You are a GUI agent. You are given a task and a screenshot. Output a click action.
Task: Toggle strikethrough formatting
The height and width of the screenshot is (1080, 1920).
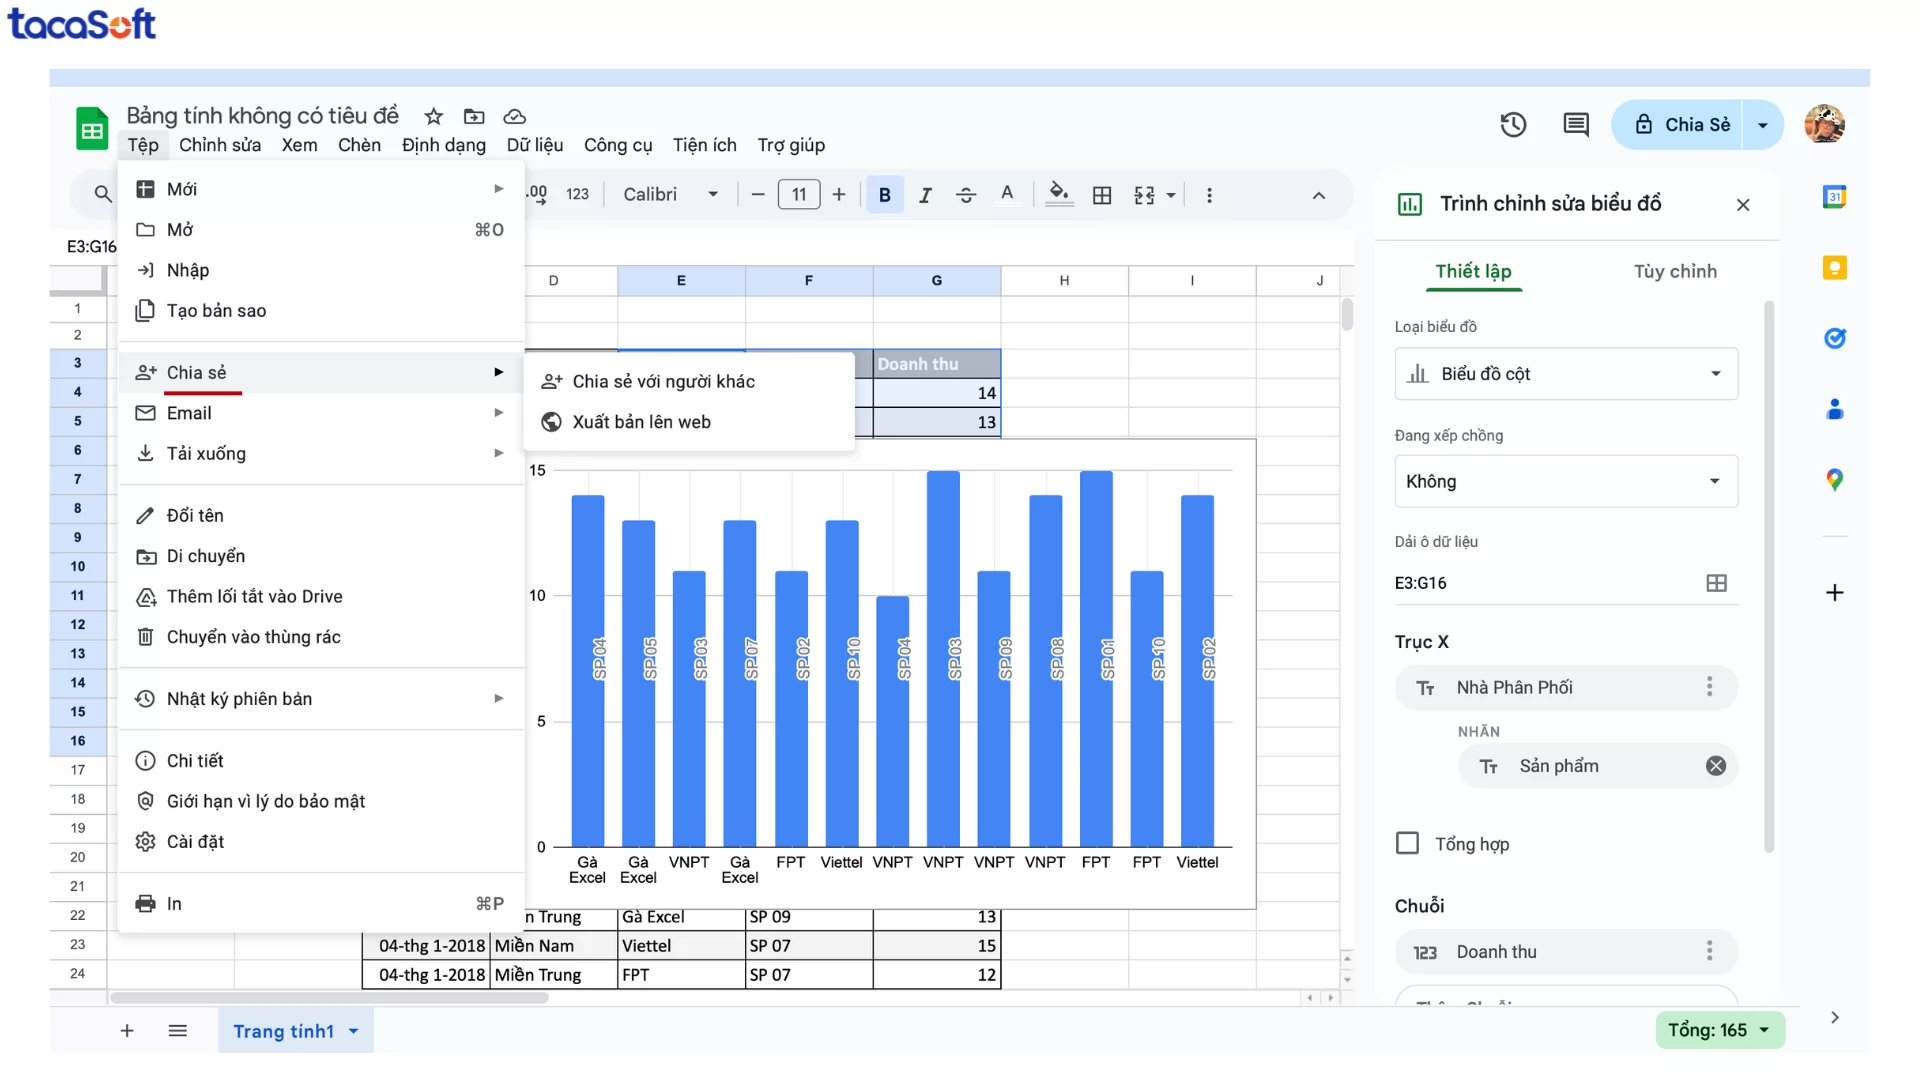click(965, 194)
